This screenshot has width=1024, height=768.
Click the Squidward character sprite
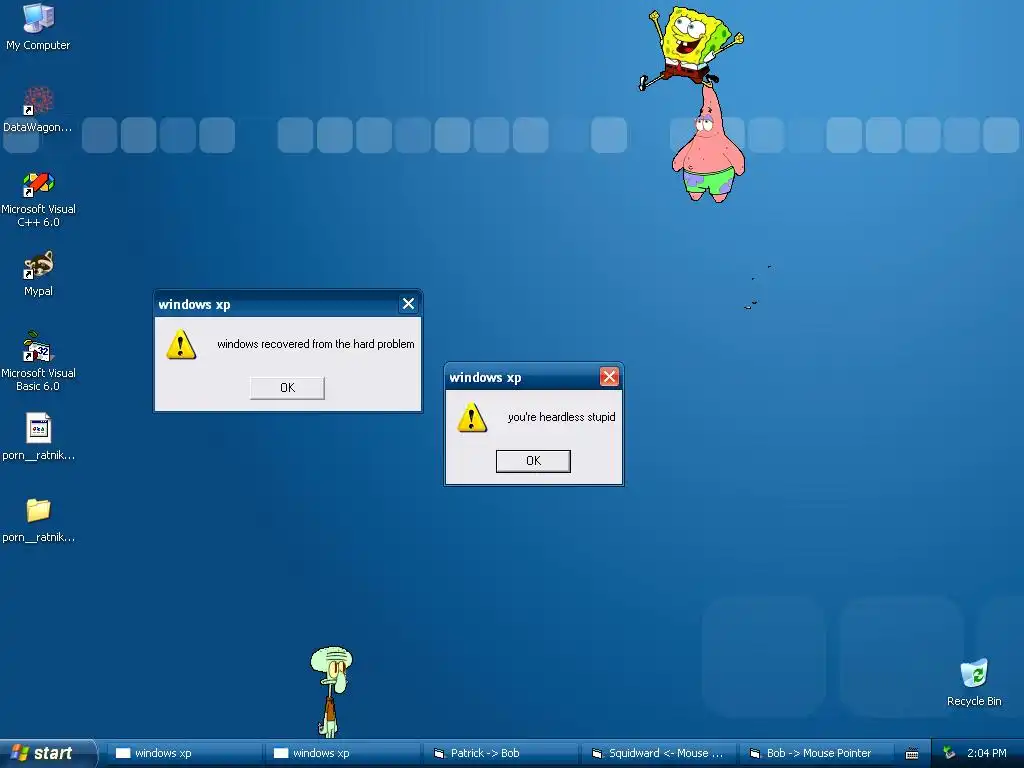pyautogui.click(x=331, y=691)
